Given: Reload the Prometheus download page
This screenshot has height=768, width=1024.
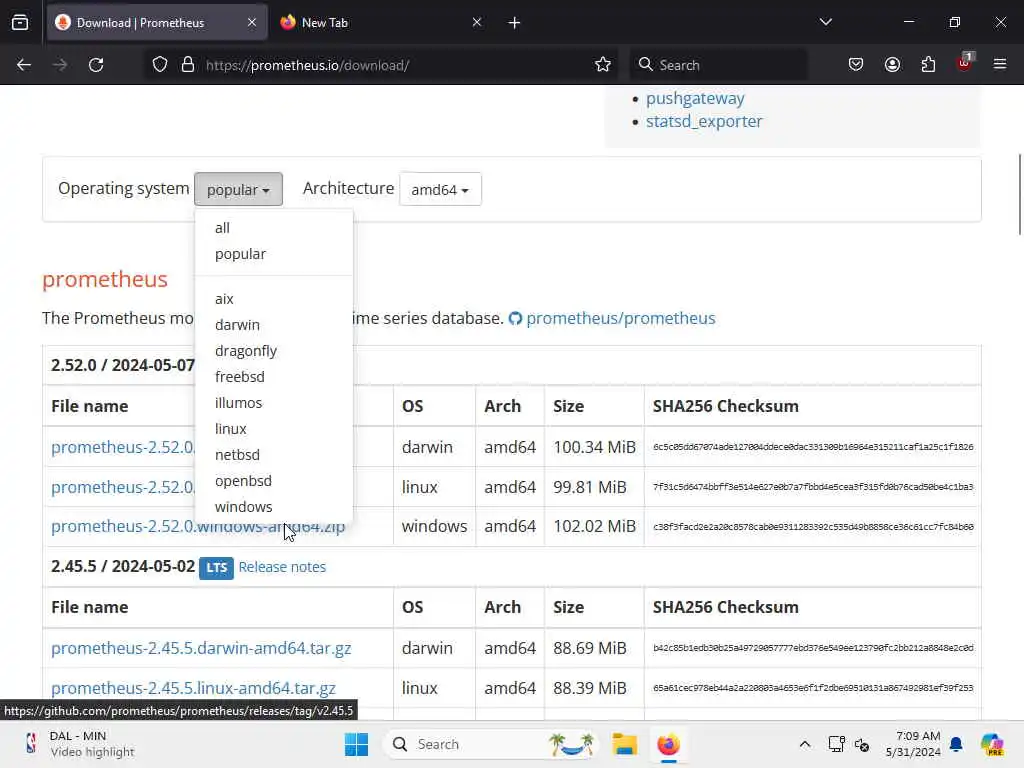Looking at the screenshot, I should click(96, 65).
